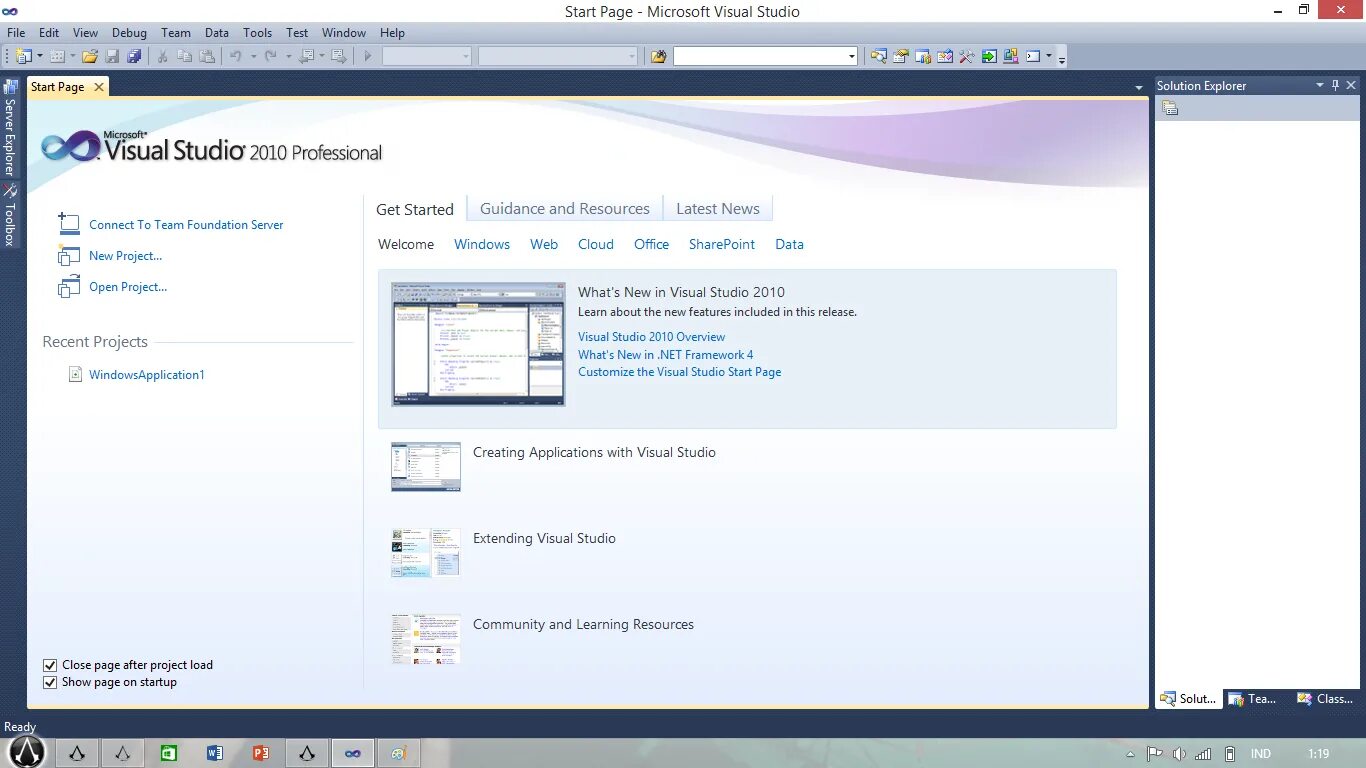Open the Solution Configurations combo box

pyautogui.click(x=427, y=56)
